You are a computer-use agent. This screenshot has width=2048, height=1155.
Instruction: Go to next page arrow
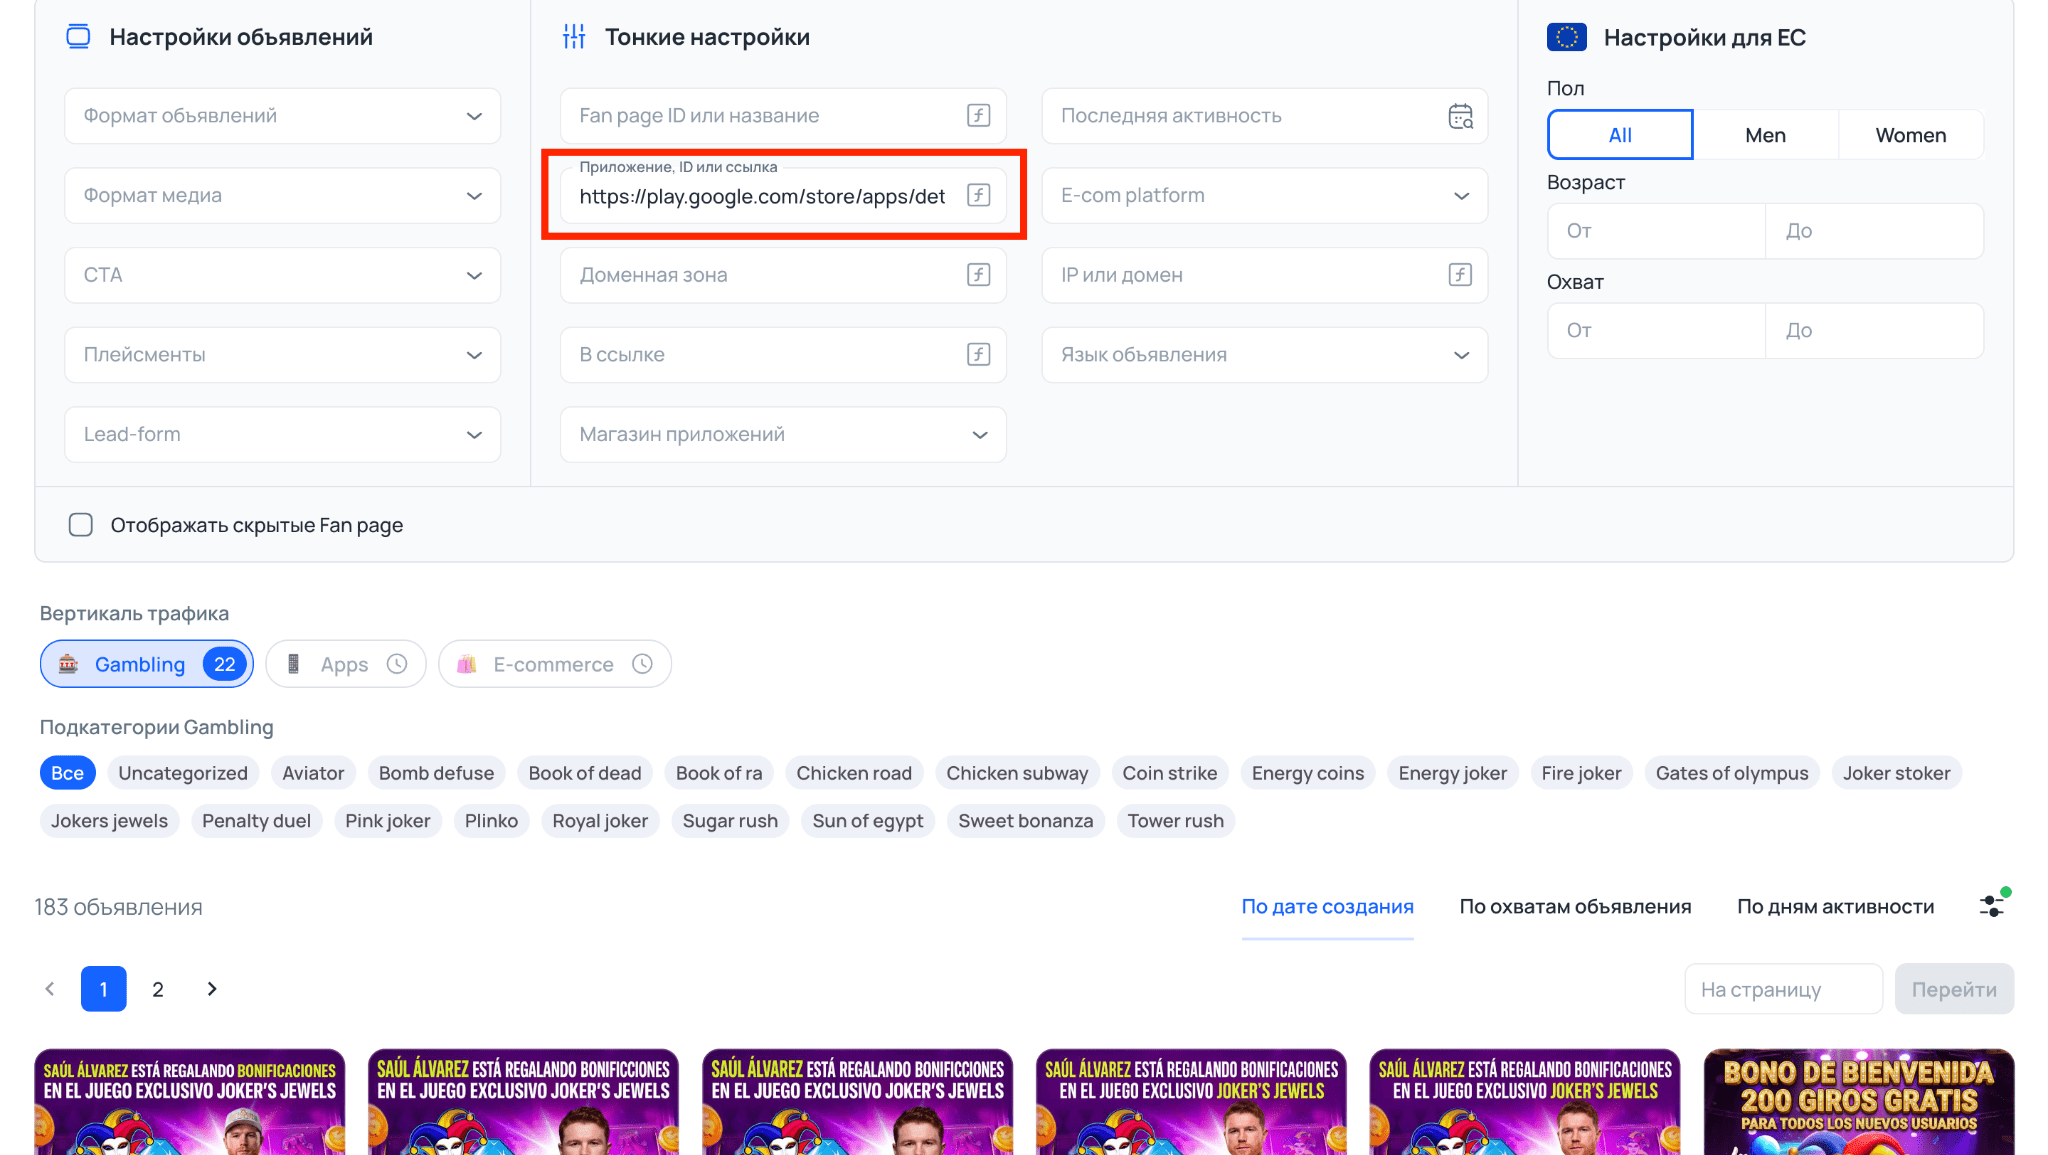212,989
